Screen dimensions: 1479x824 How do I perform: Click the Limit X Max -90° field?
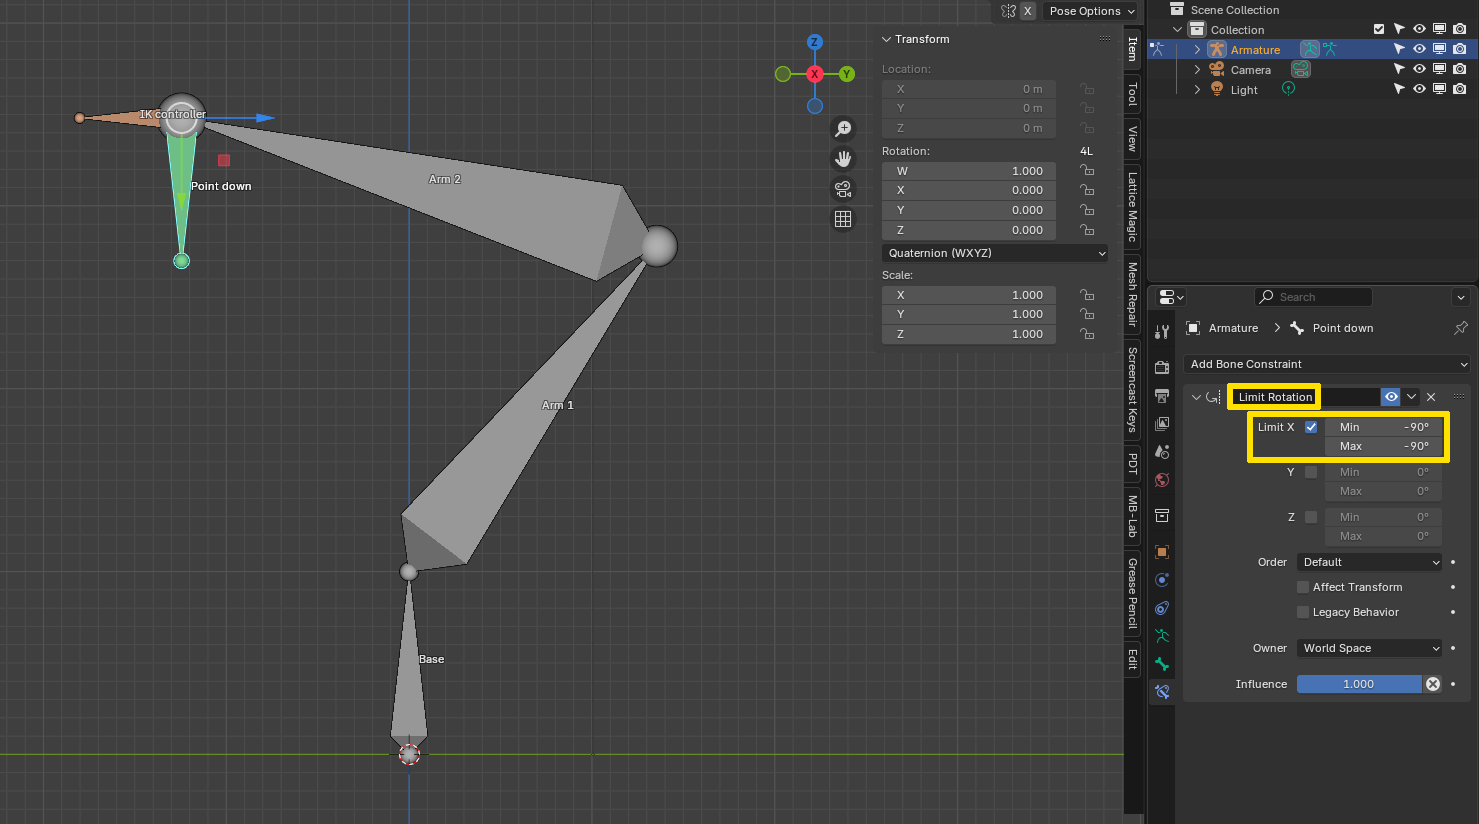1383,446
